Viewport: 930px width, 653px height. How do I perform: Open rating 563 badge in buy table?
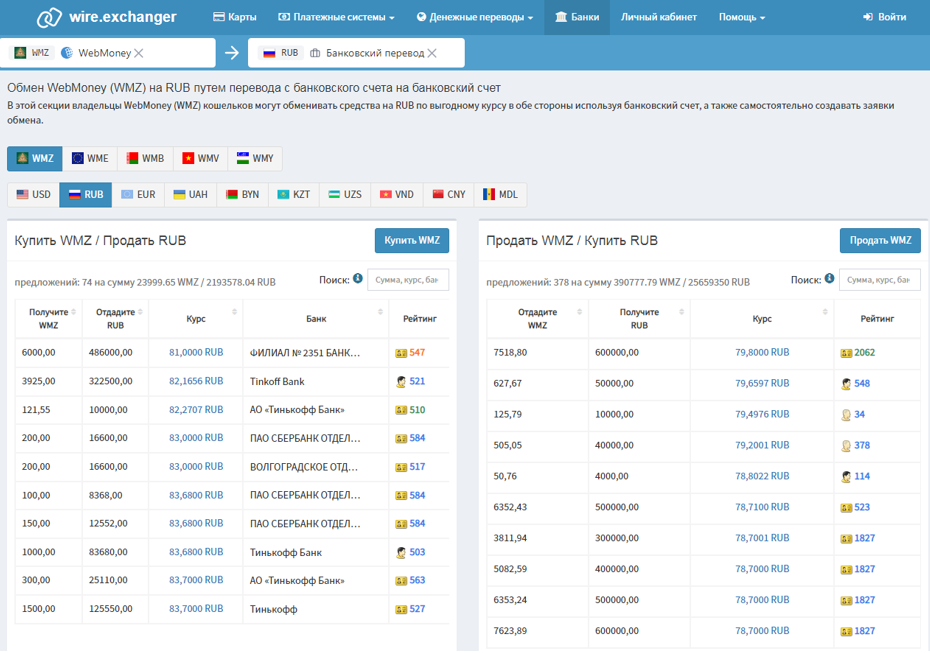tap(410, 581)
